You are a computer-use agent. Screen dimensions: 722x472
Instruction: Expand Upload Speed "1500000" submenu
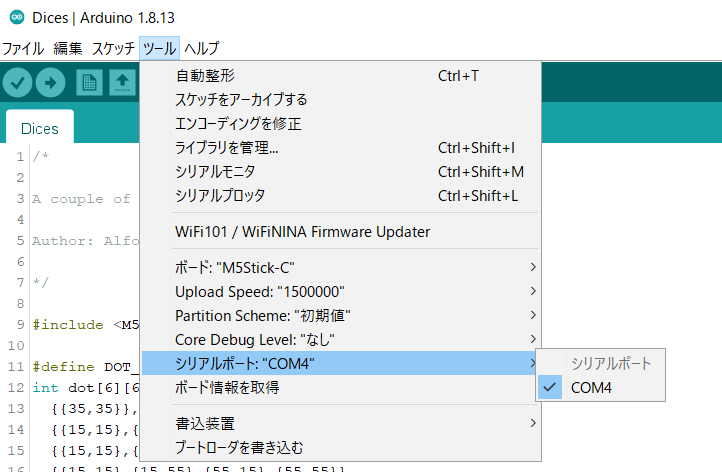tap(341, 291)
